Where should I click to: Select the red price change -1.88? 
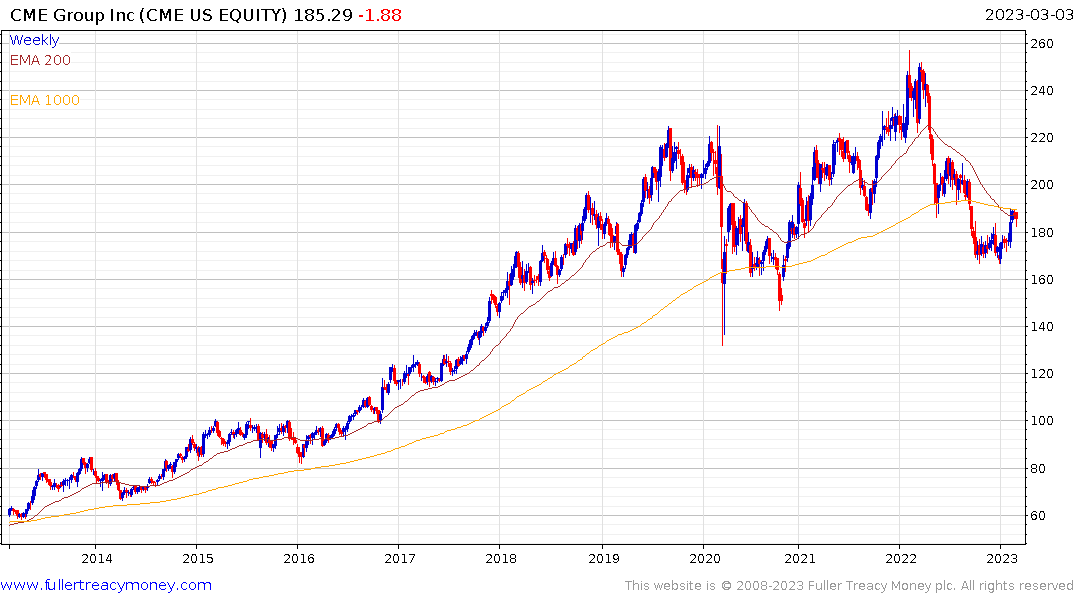point(380,15)
